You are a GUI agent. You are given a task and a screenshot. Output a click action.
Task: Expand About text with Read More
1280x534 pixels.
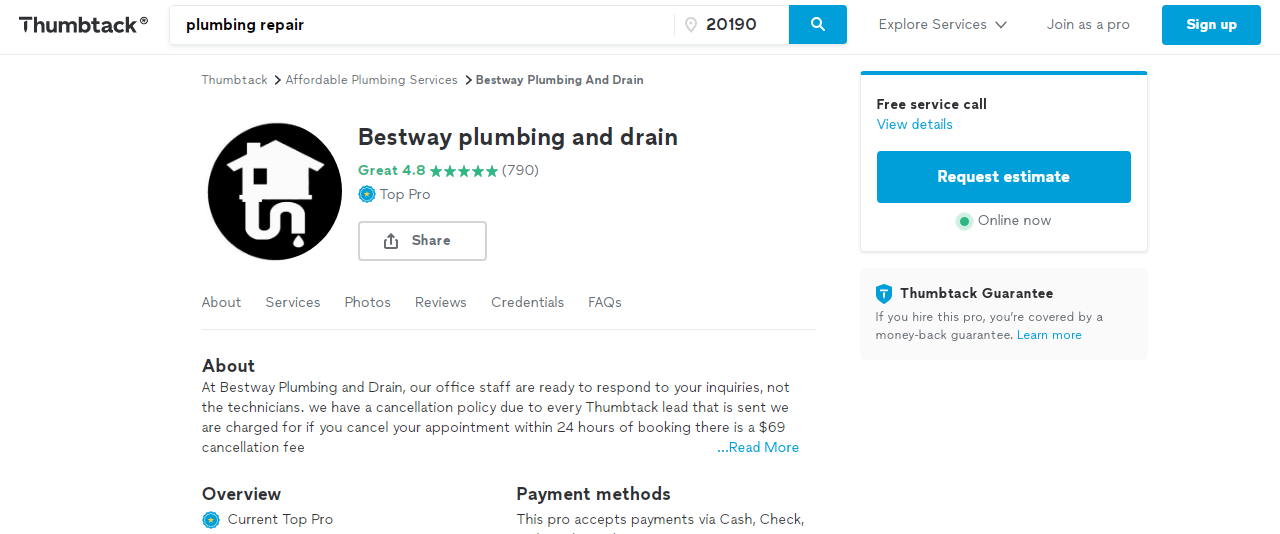pyautogui.click(x=758, y=448)
